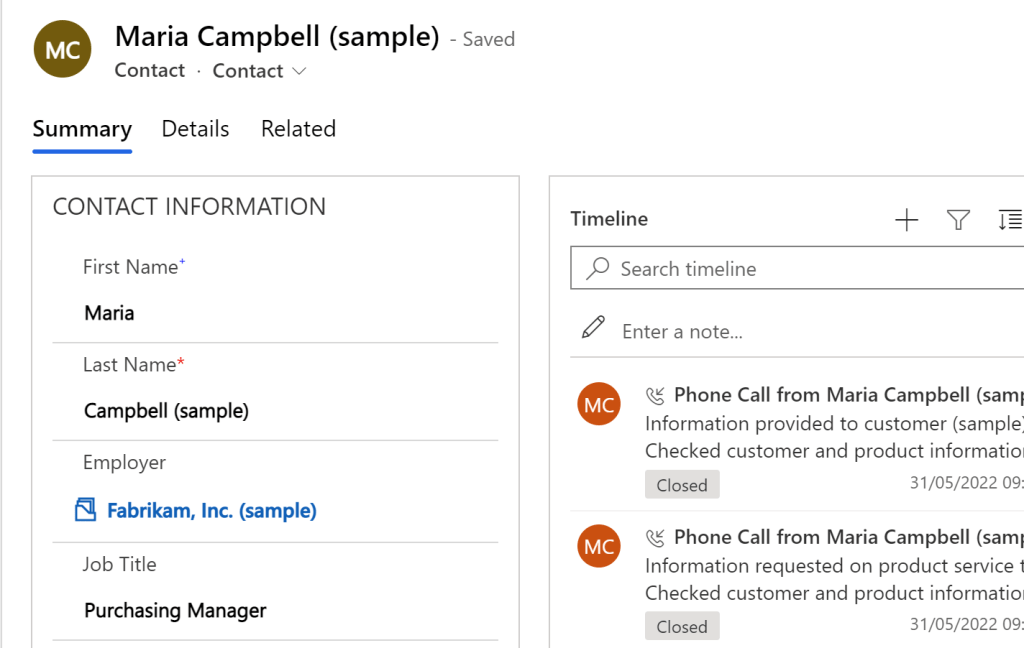The height and width of the screenshot is (648, 1024).
Task: Click the pencil icon beside Enter a note
Action: (x=593, y=328)
